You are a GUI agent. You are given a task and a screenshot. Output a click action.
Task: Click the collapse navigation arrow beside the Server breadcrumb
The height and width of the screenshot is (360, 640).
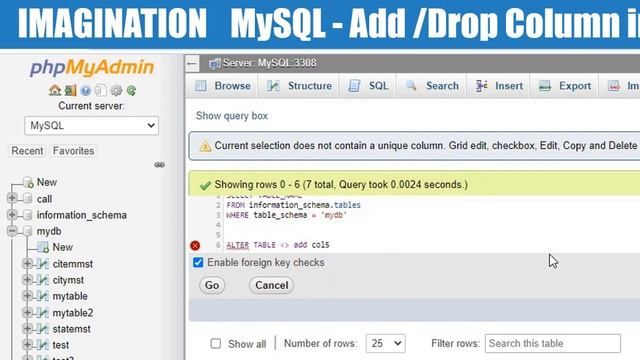pyautogui.click(x=192, y=64)
